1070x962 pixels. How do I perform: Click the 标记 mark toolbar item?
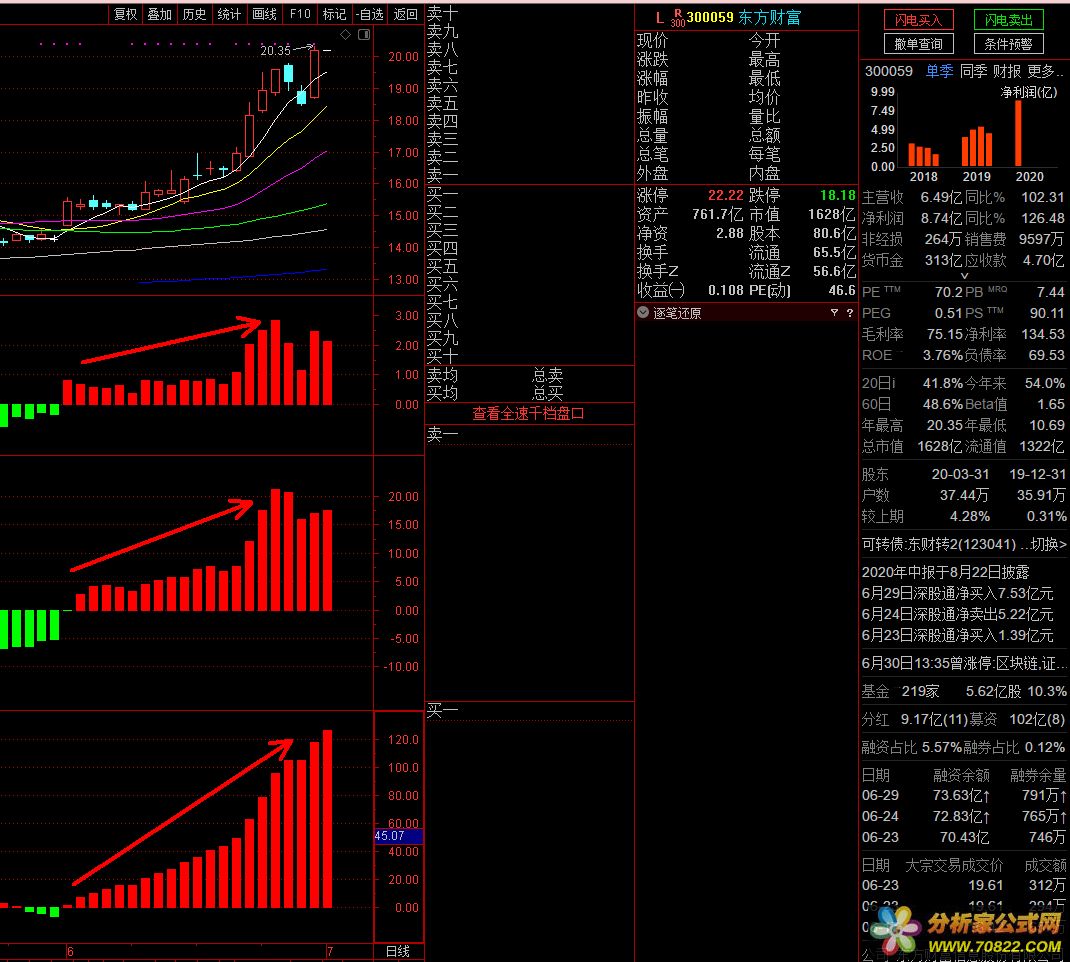tap(334, 14)
